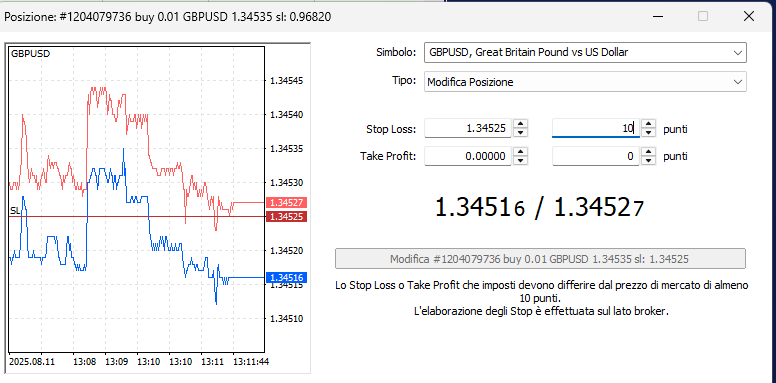776x383 pixels.
Task: Click Modifica #1204079736 position button
Action: coord(540,259)
